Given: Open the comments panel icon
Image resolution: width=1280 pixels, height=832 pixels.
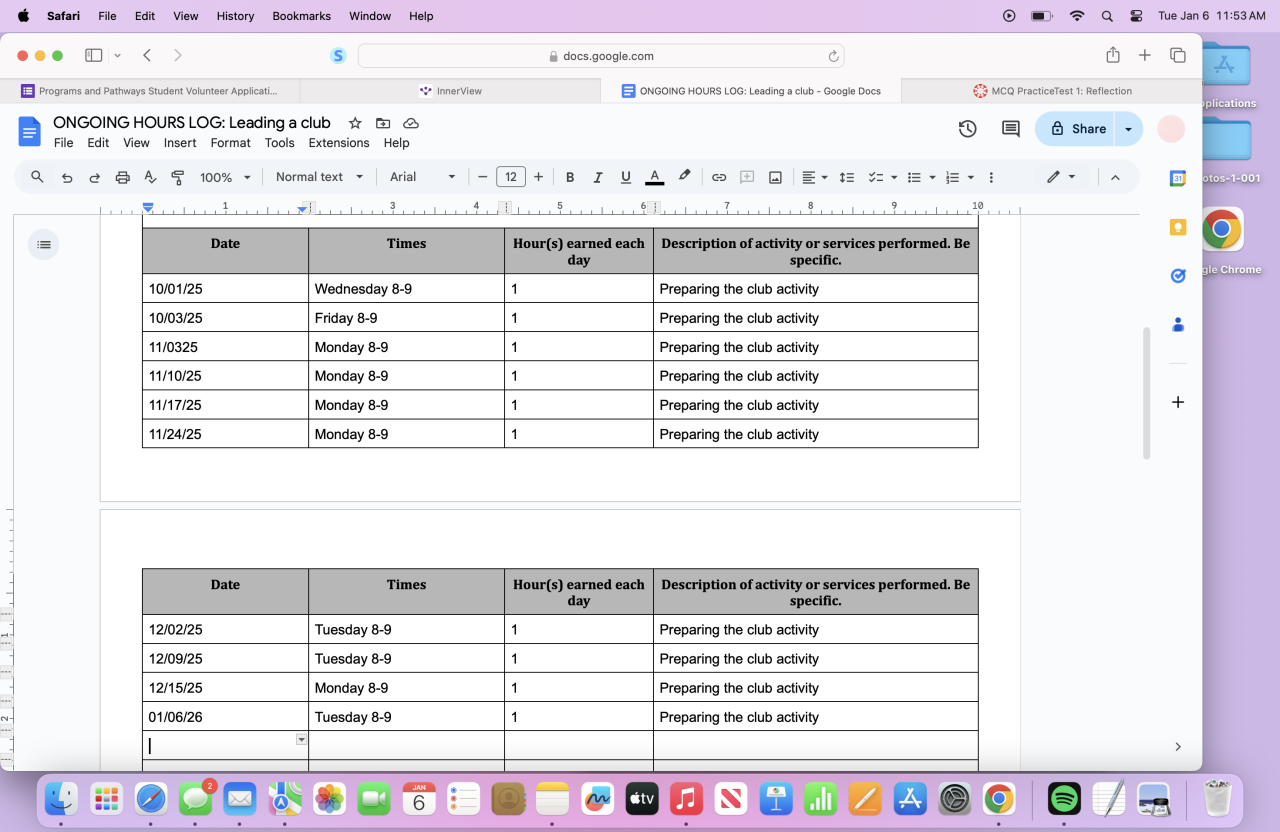Looking at the screenshot, I should coord(1010,129).
